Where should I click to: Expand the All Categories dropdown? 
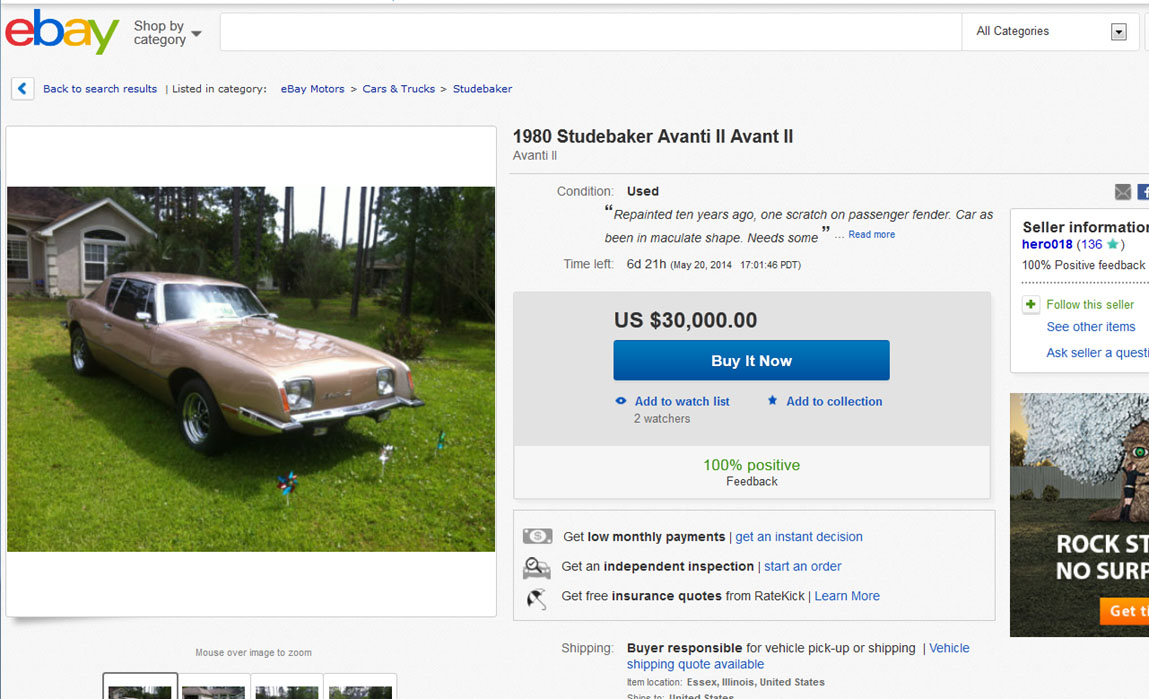coord(1119,32)
